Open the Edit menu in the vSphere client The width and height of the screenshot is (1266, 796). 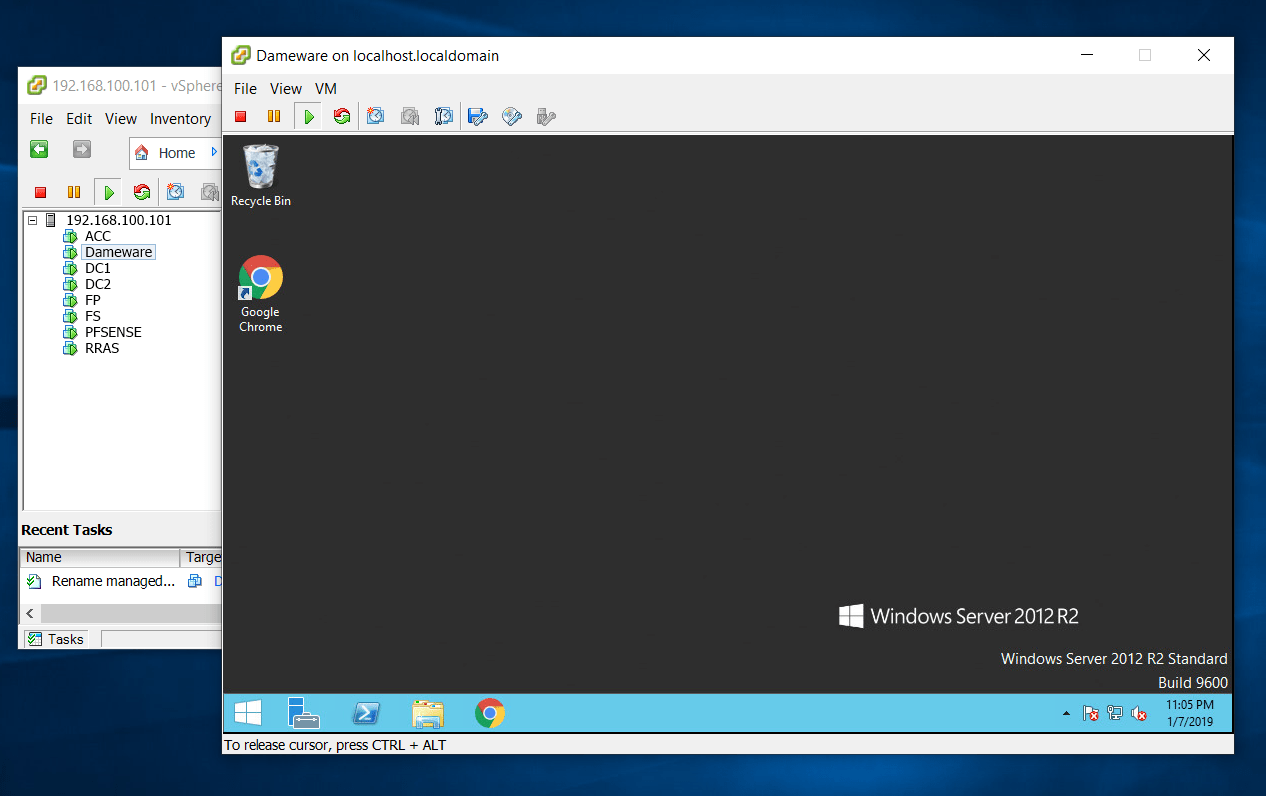(79, 118)
